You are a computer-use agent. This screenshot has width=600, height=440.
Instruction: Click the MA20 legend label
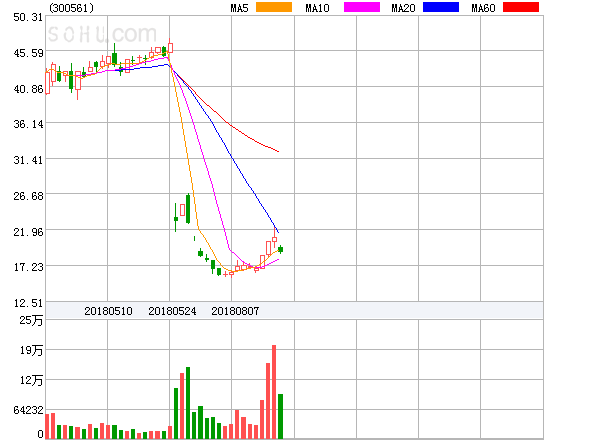pyautogui.click(x=403, y=8)
